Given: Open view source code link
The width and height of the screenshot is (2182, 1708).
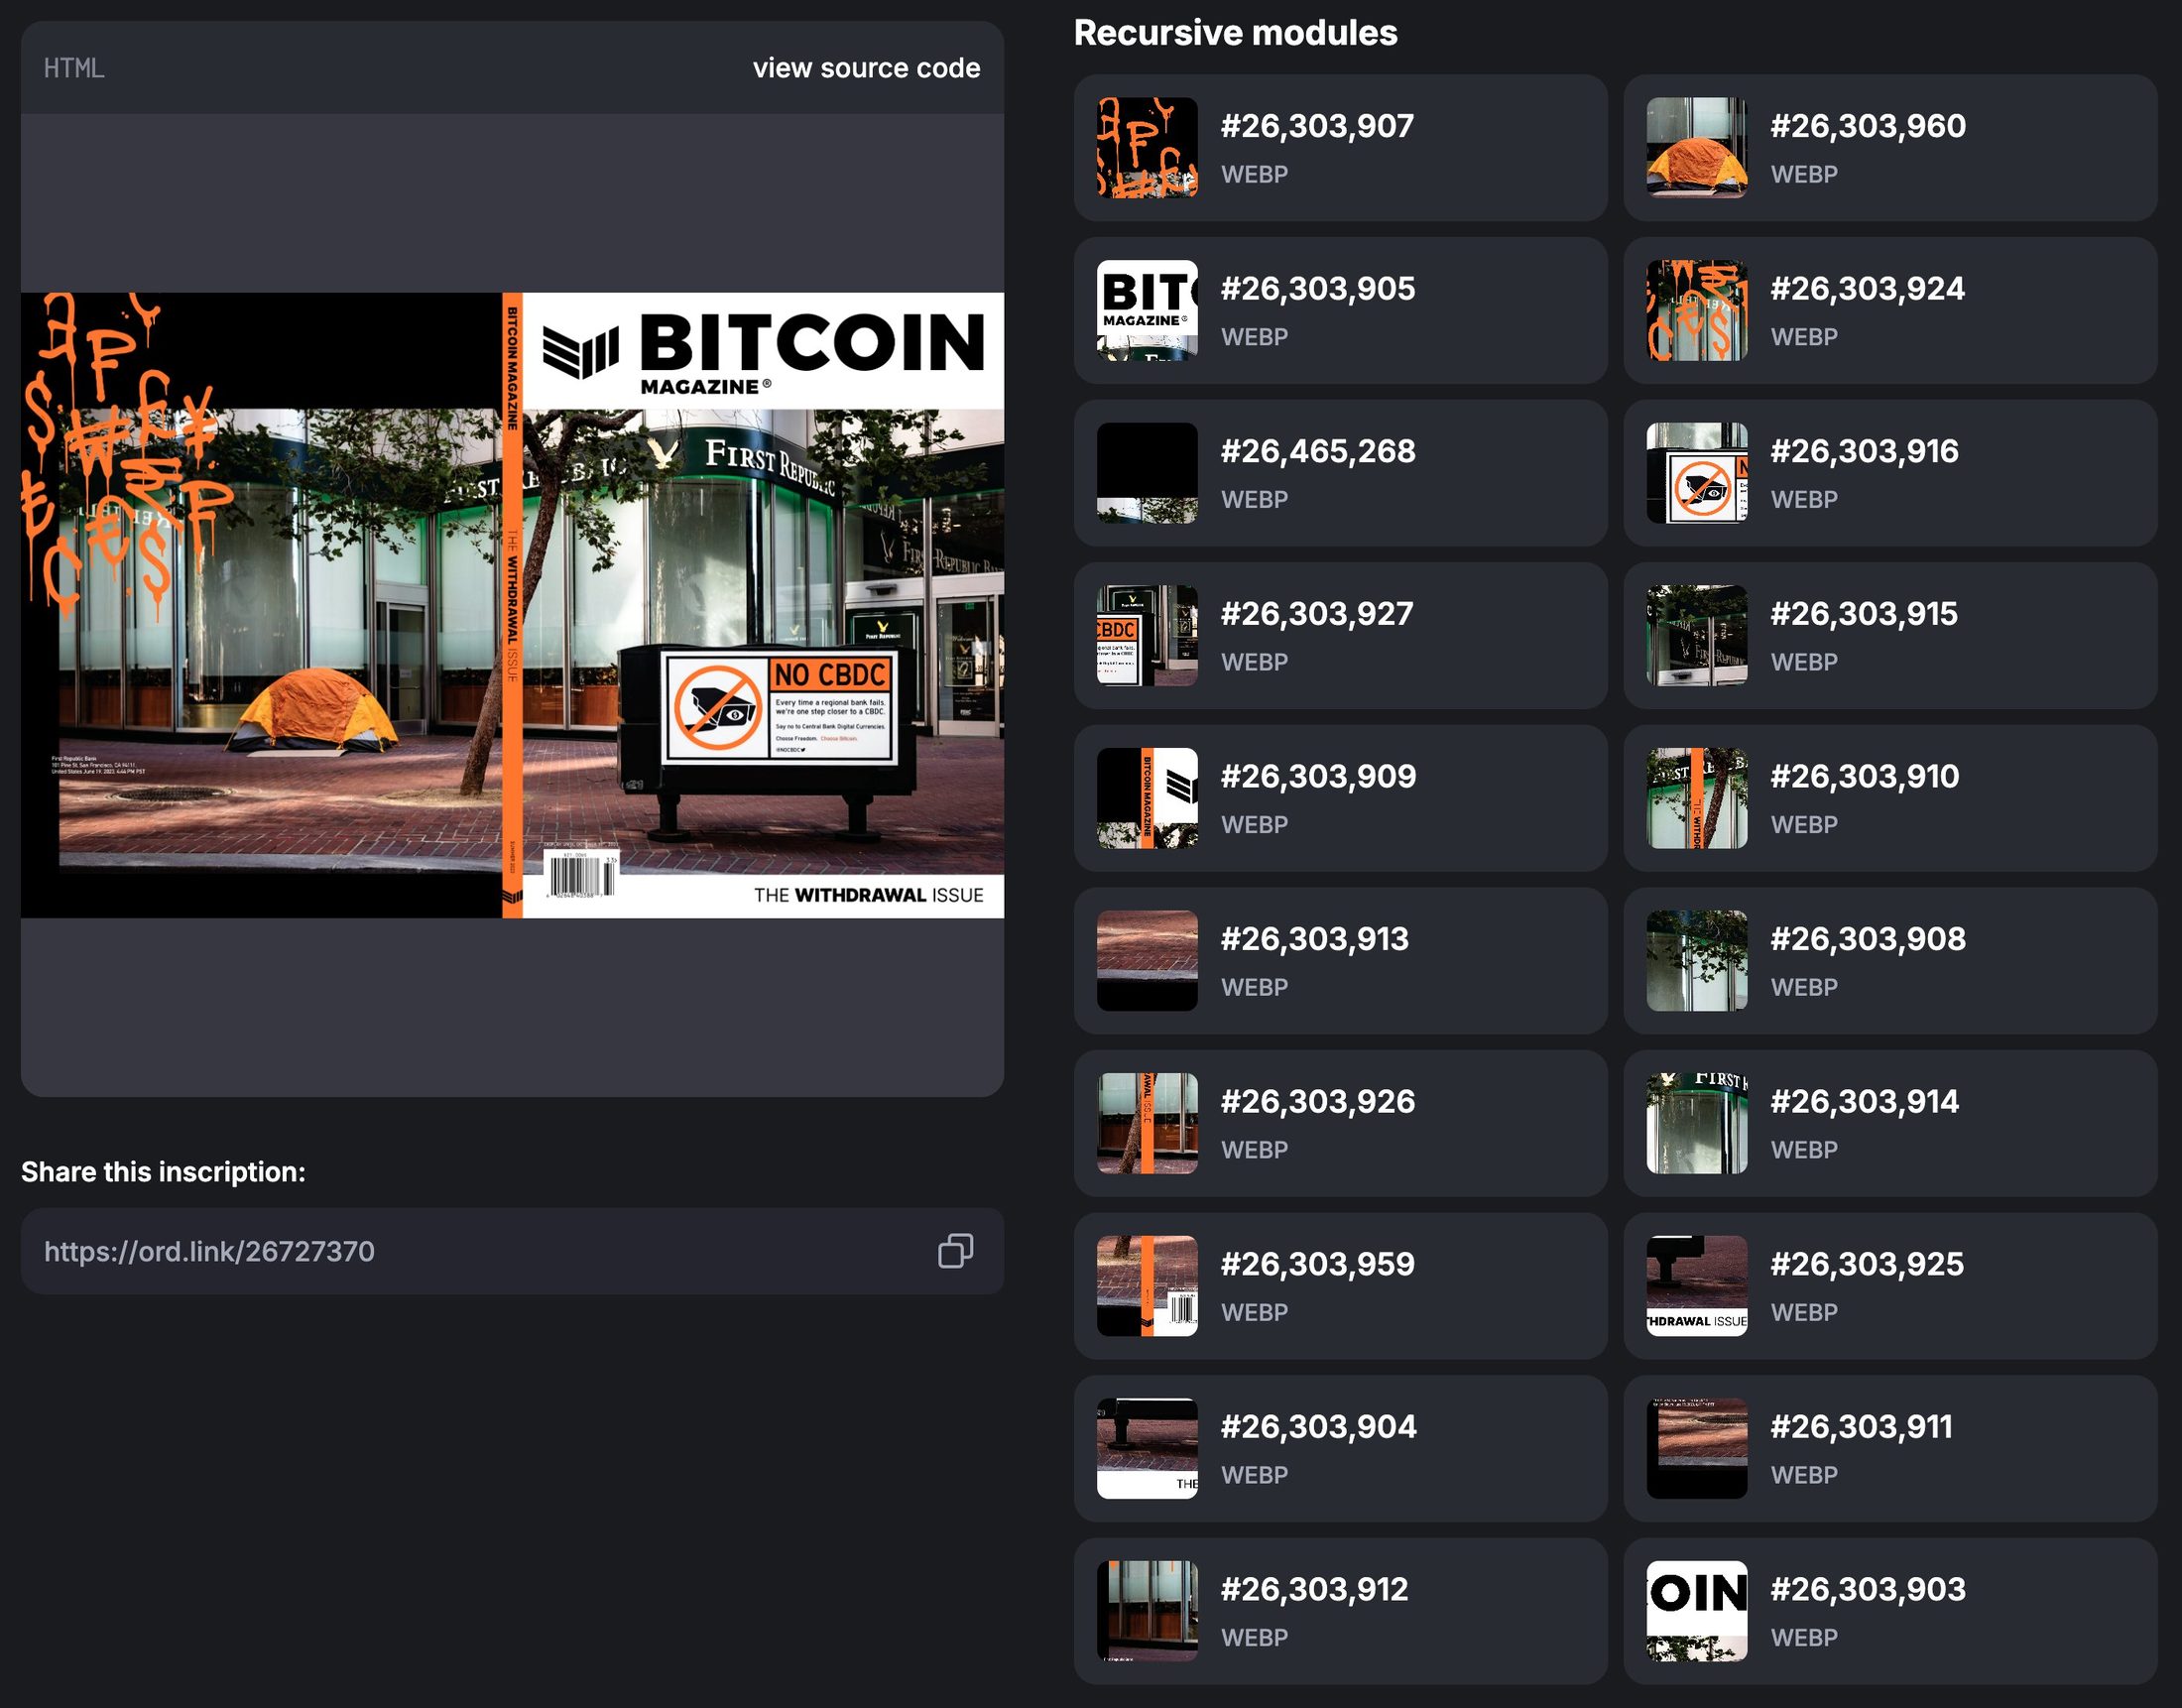Looking at the screenshot, I should coord(866,68).
